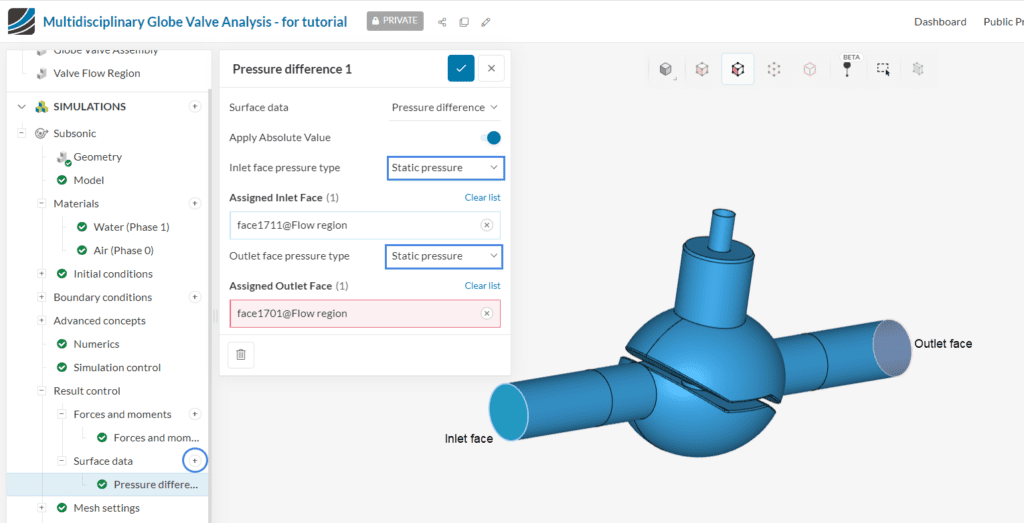
Task: Open Simulation control settings
Action: tap(117, 368)
